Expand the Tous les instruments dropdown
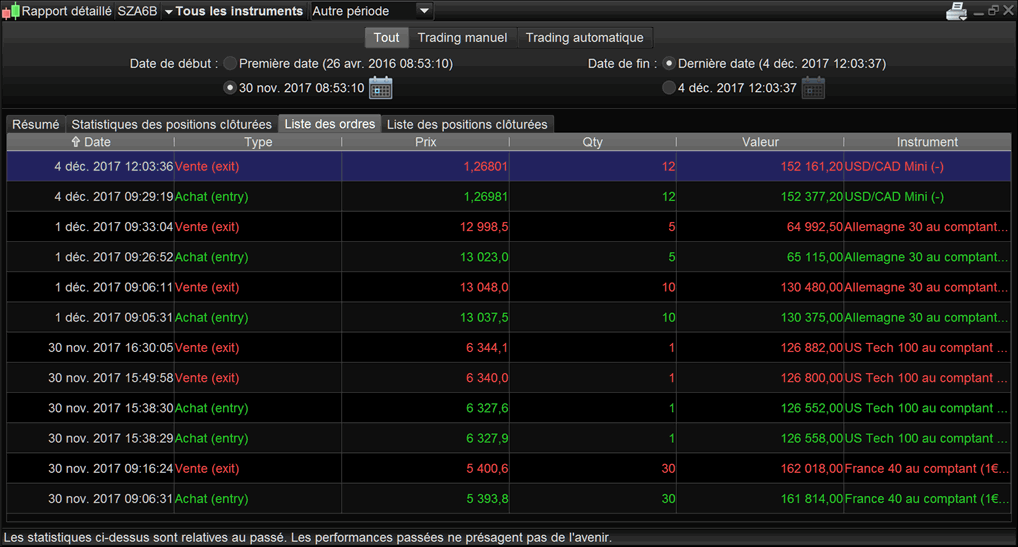 pyautogui.click(x=234, y=11)
